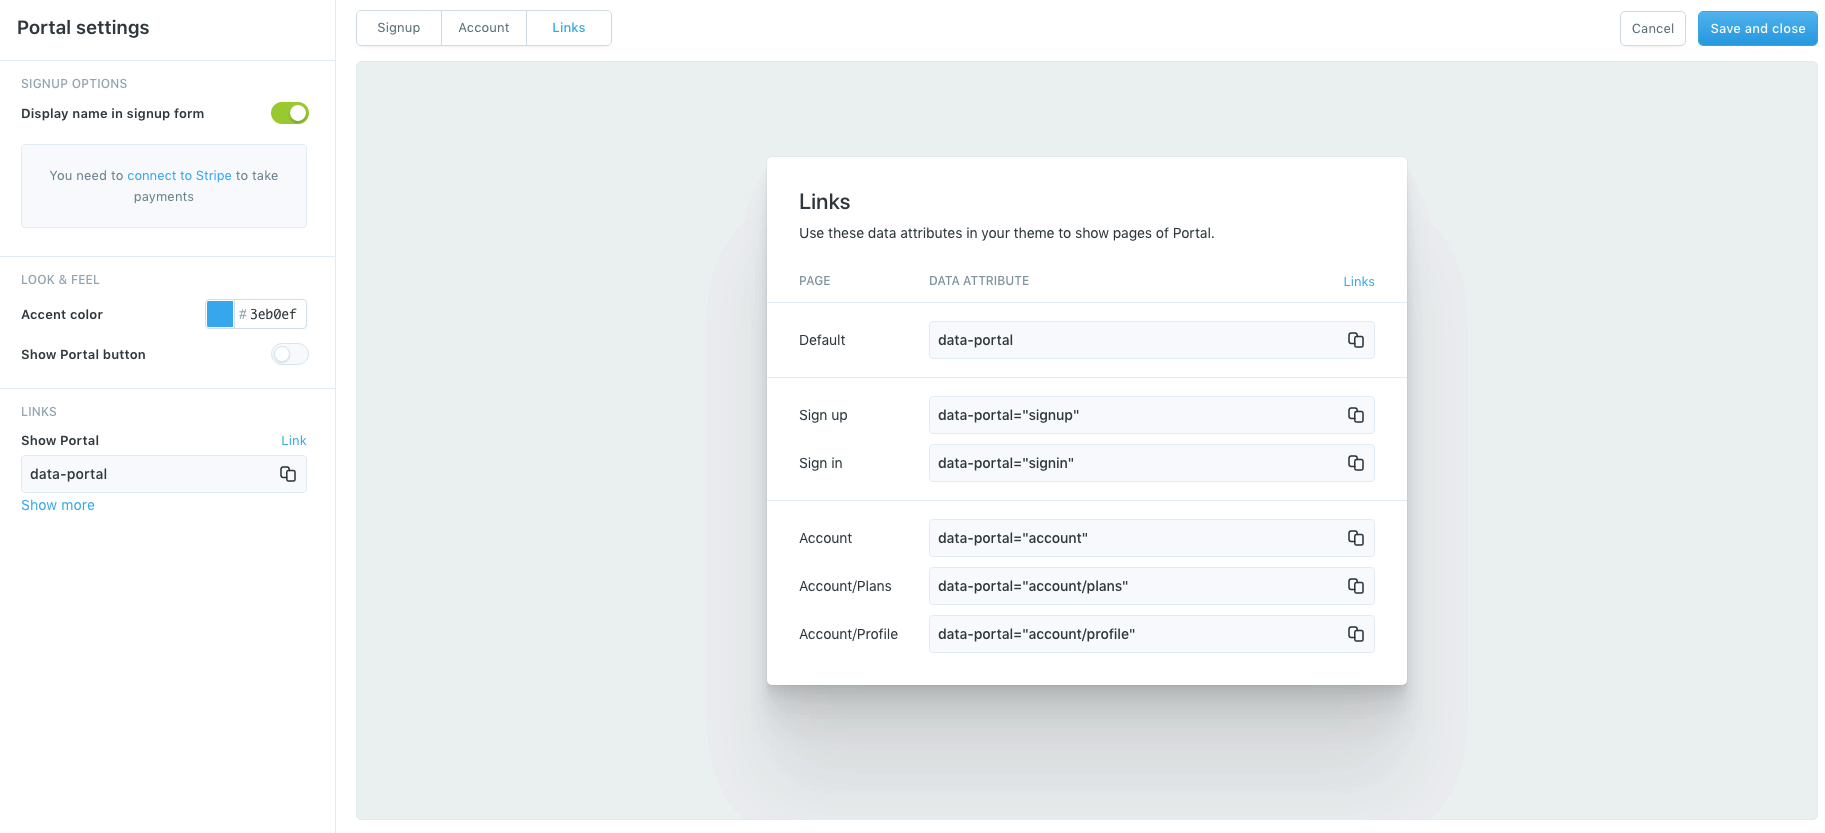Open the connect to Stripe link
The height and width of the screenshot is (833, 1825).
tap(179, 176)
